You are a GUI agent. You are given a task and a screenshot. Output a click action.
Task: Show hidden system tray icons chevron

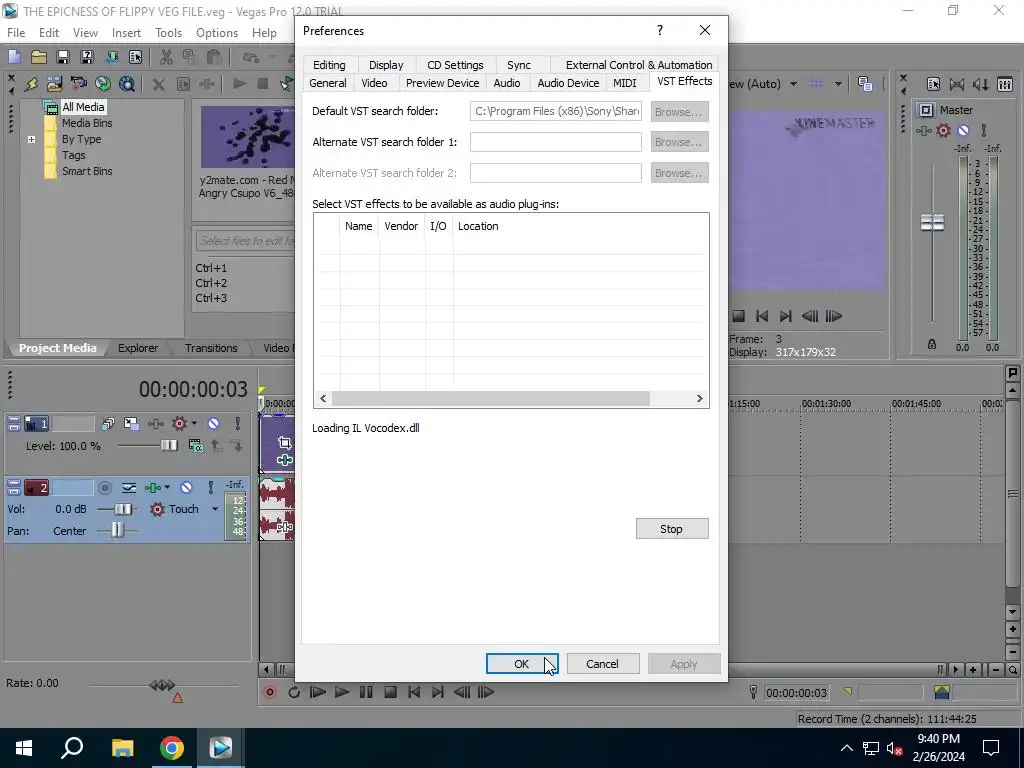coord(846,748)
